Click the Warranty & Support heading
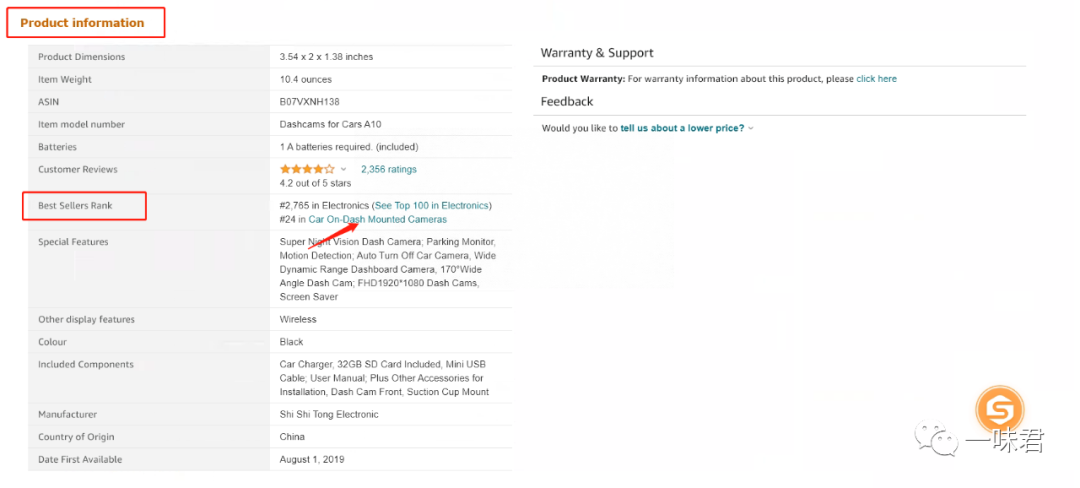Viewport: 1080px width, 488px height. point(597,52)
